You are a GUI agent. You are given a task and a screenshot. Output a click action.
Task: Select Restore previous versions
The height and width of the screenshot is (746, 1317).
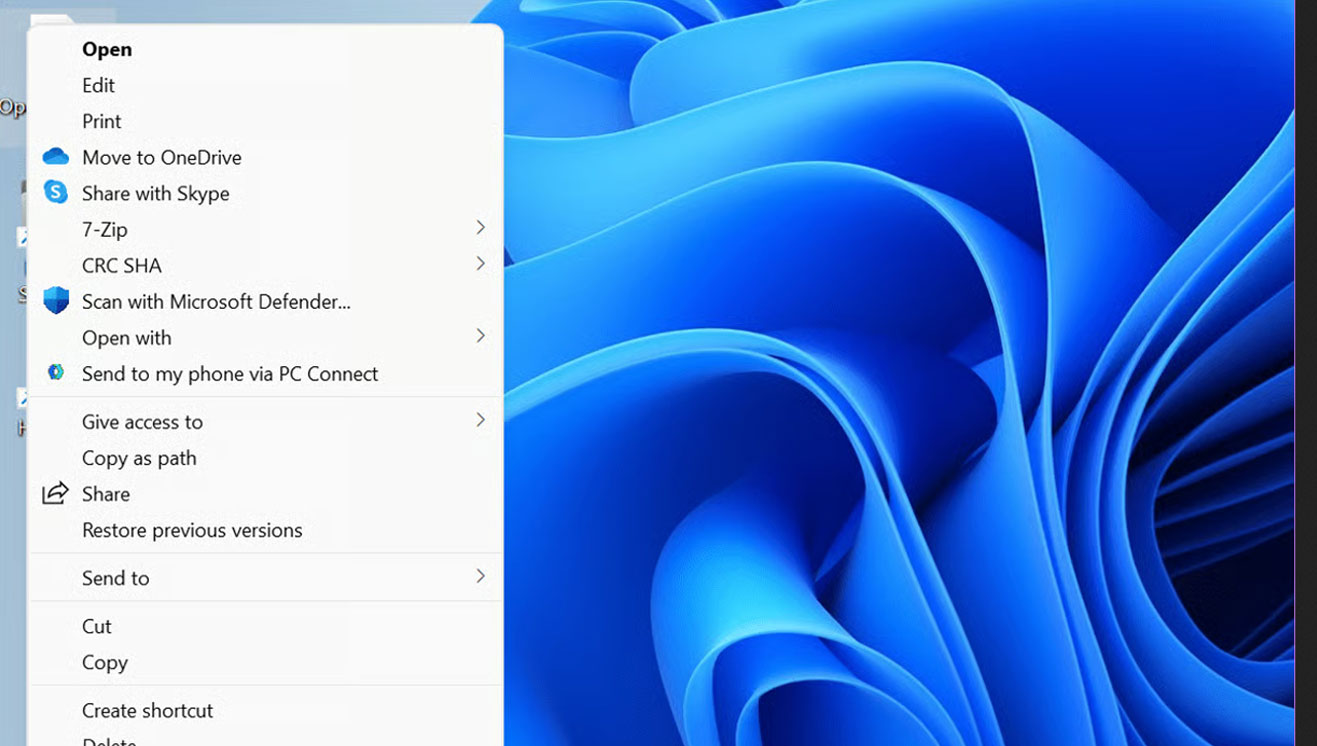192,530
